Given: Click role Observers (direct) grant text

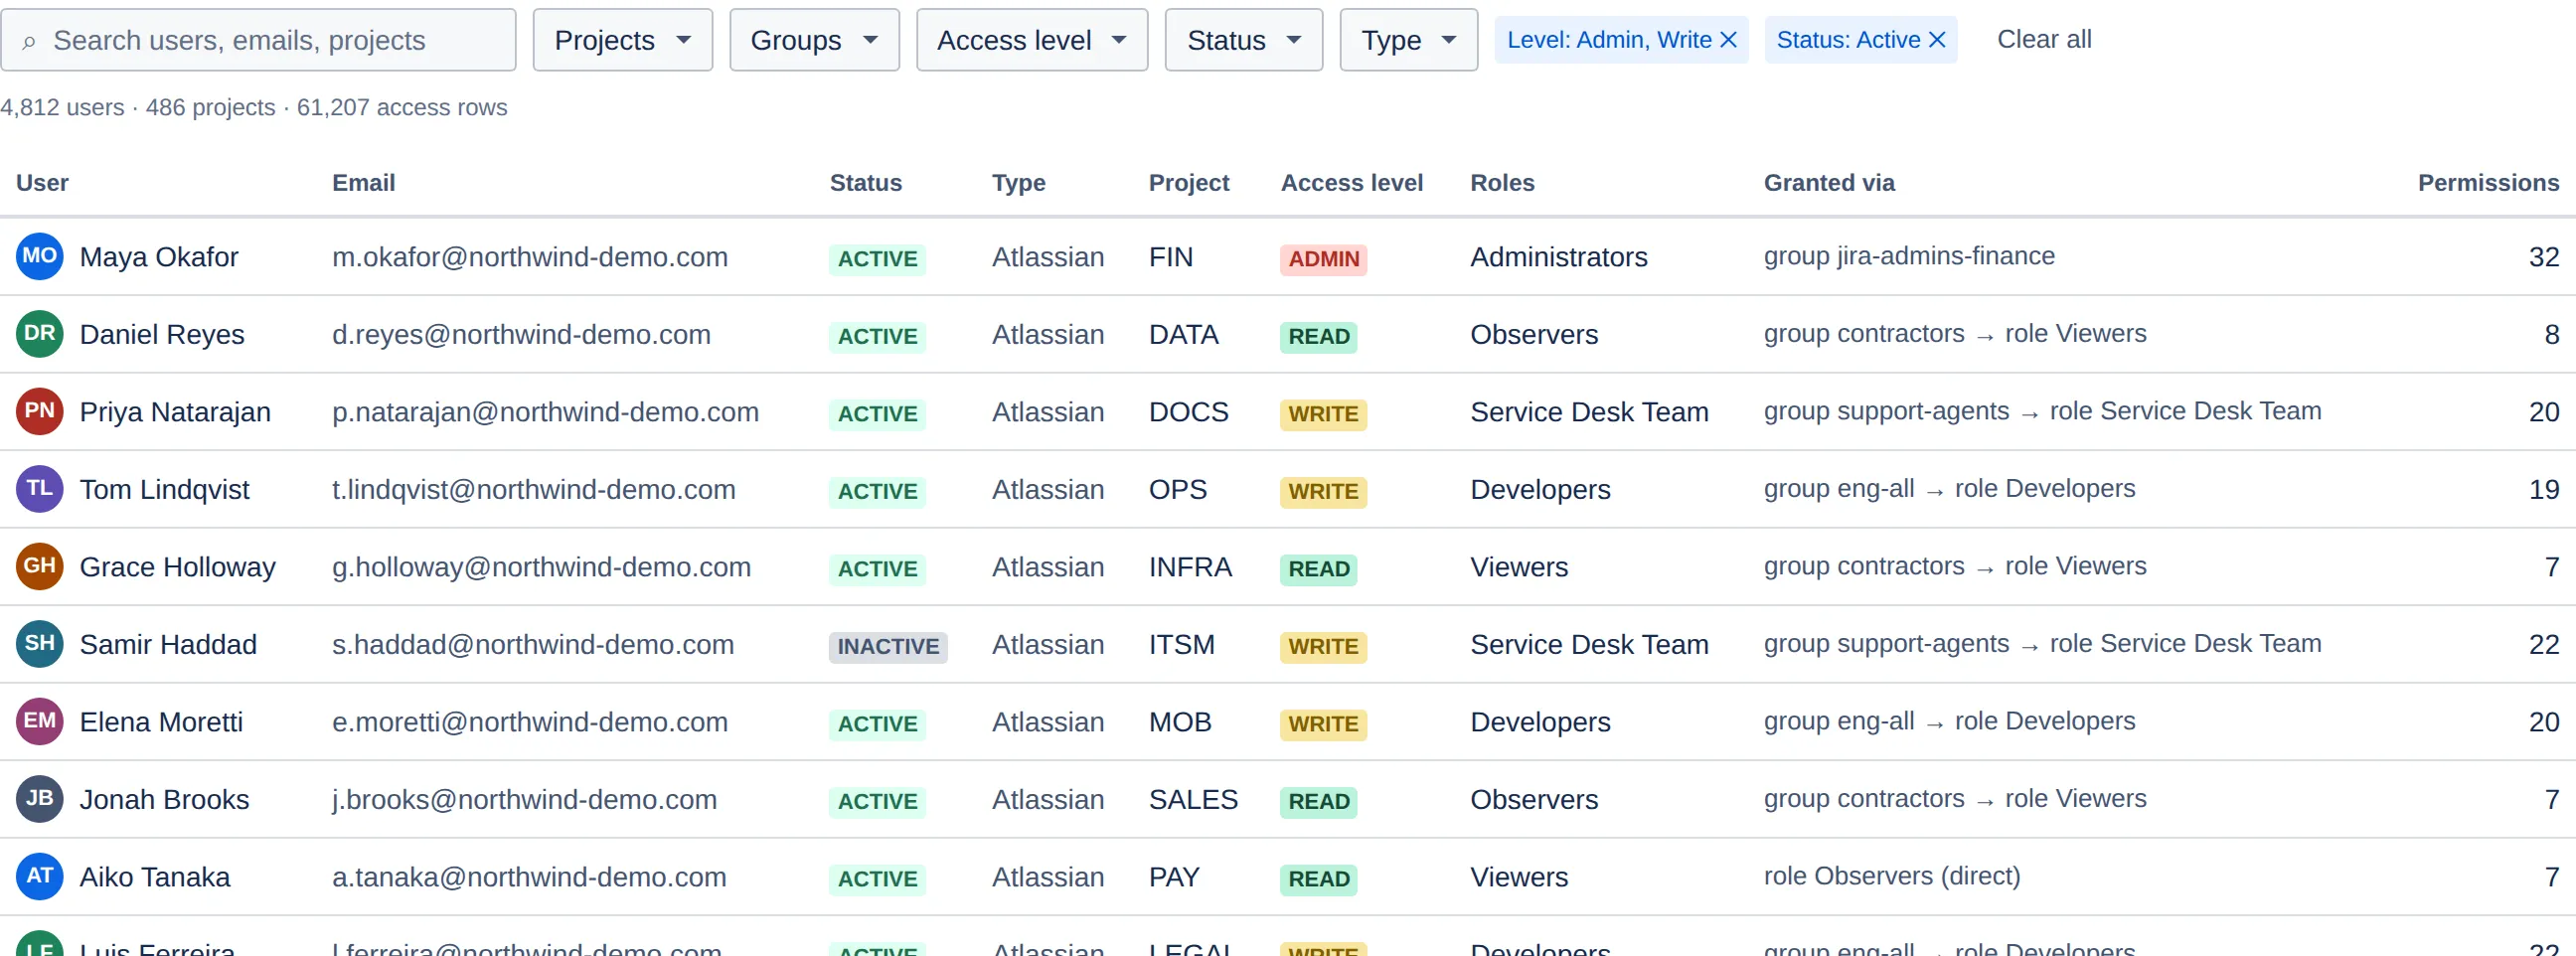Looking at the screenshot, I should 1891,876.
